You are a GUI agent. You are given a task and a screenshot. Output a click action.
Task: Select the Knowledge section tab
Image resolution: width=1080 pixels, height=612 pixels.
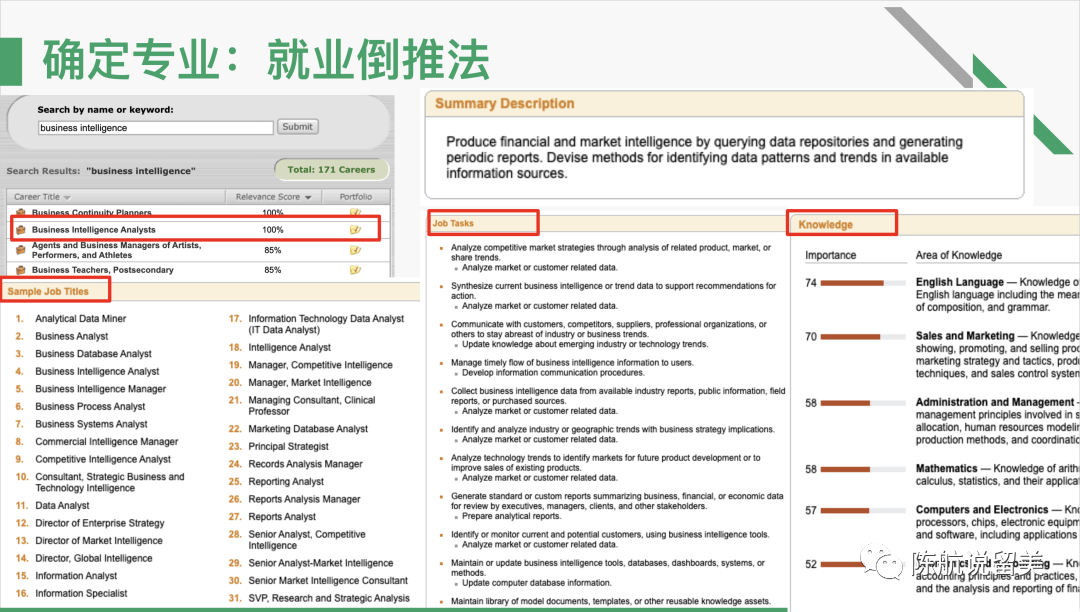pos(825,225)
